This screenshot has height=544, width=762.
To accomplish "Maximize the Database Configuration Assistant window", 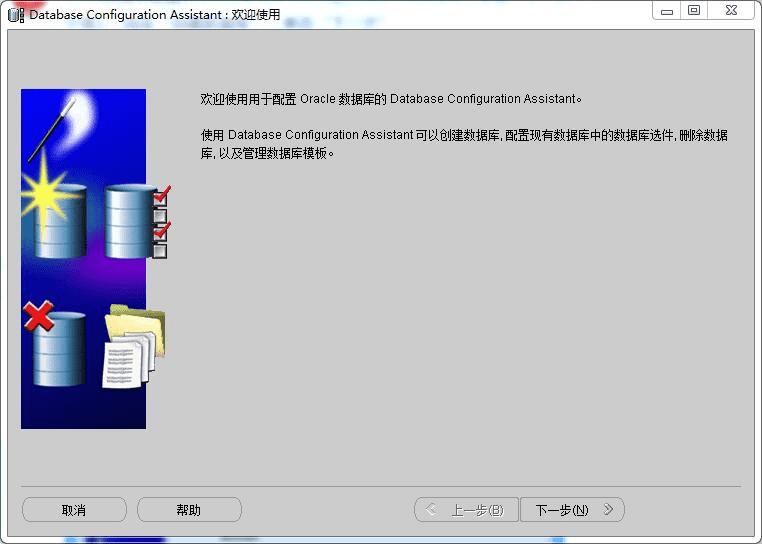I will click(694, 11).
